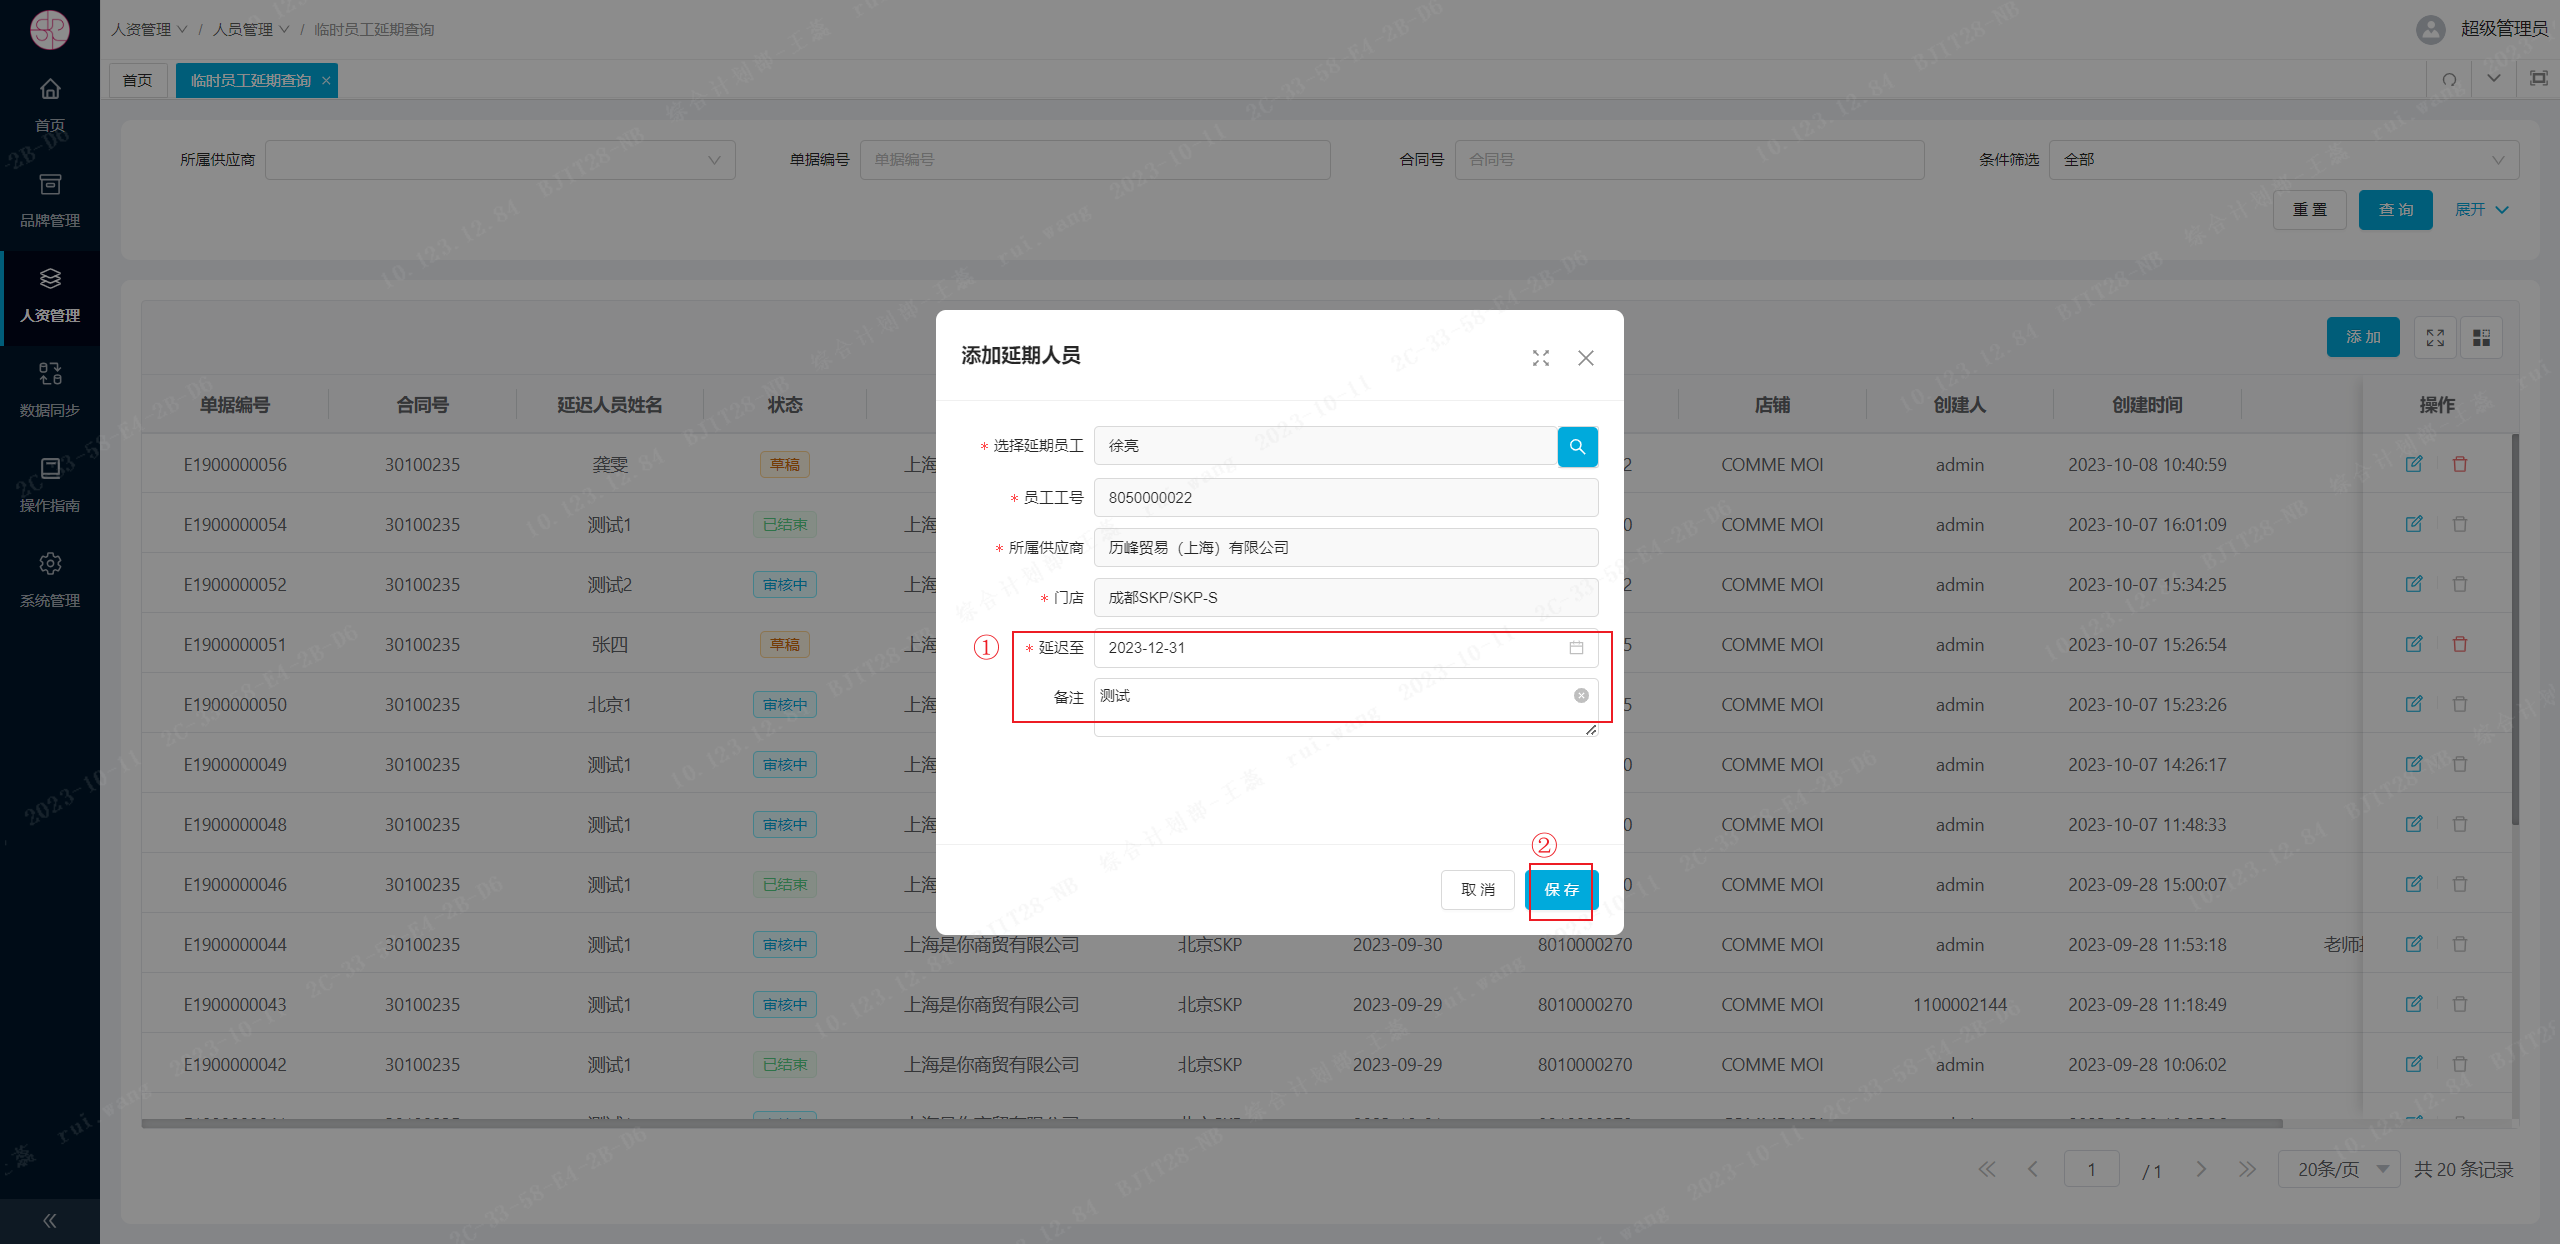Expand the 人资管理 breadcrumb menu
The image size is (2560, 1244).
149,30
